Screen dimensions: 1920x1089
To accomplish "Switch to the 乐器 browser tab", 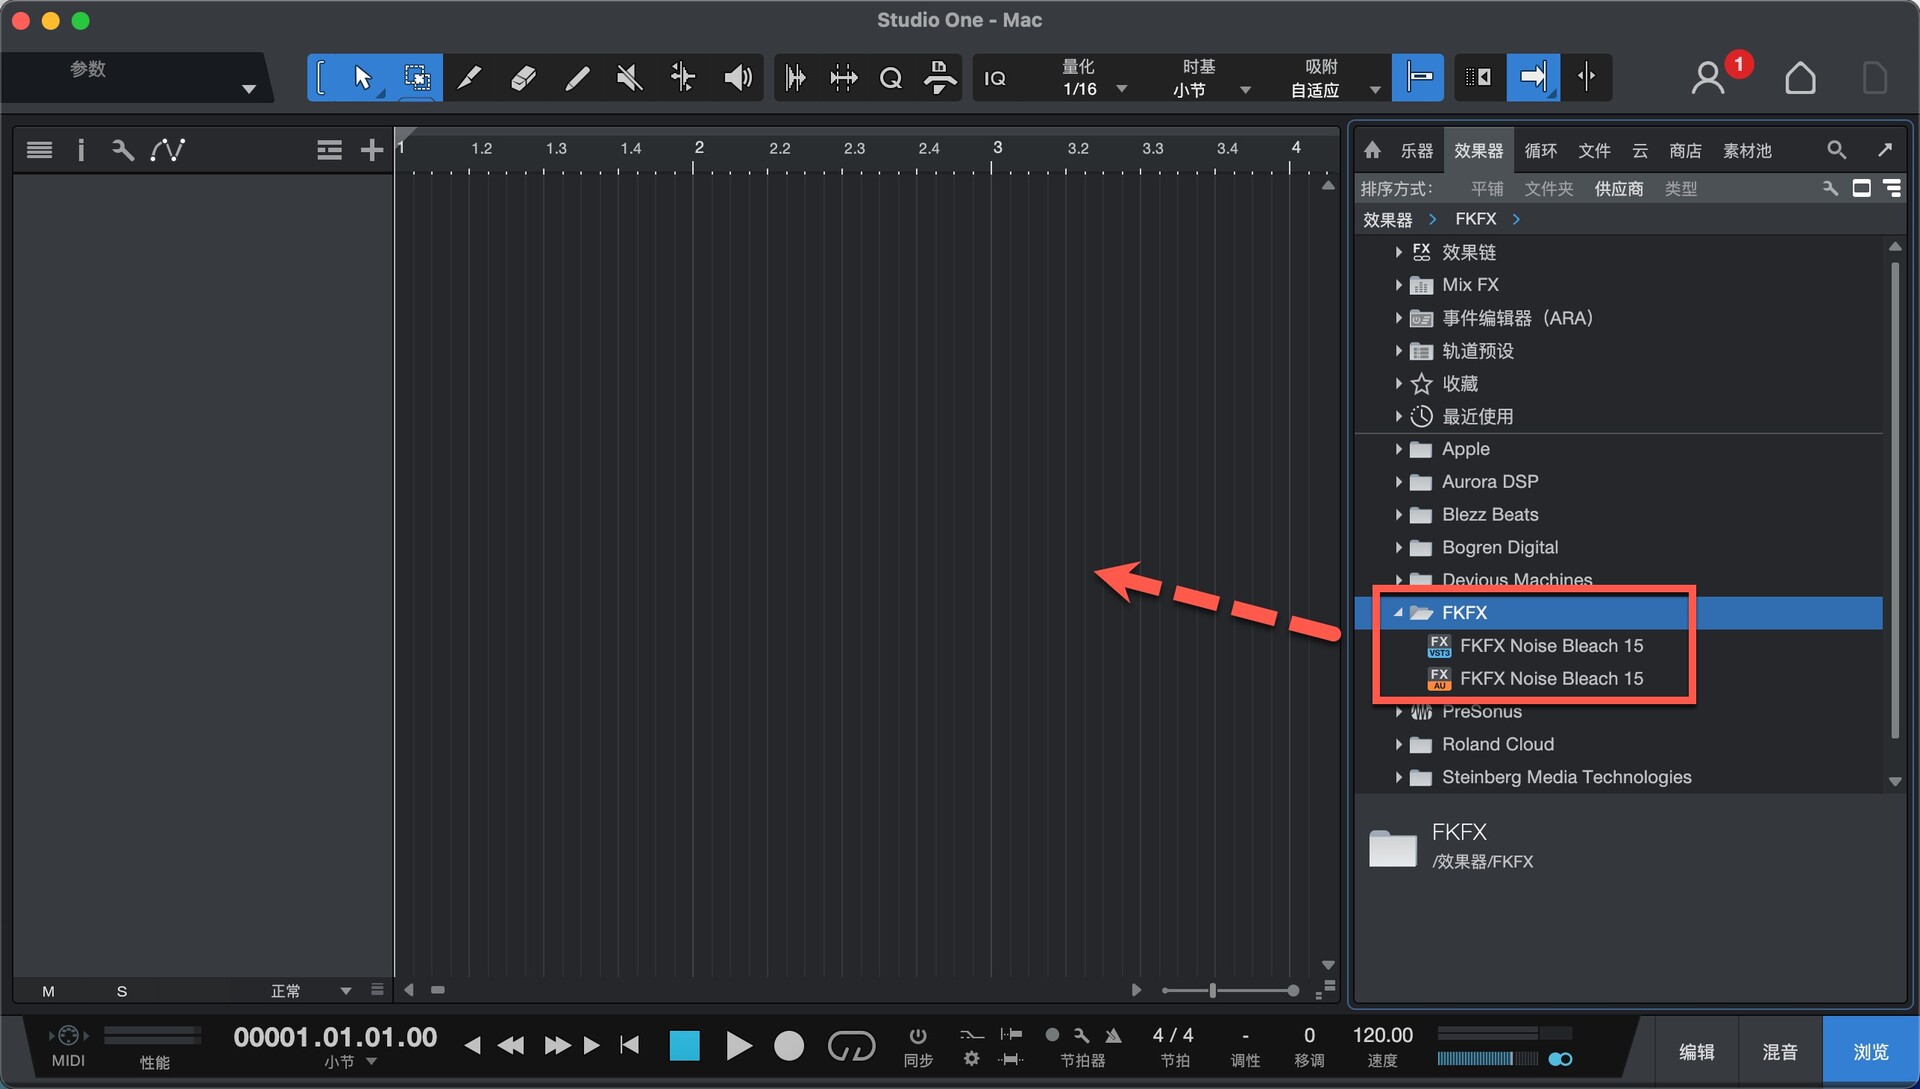I will click(x=1416, y=150).
